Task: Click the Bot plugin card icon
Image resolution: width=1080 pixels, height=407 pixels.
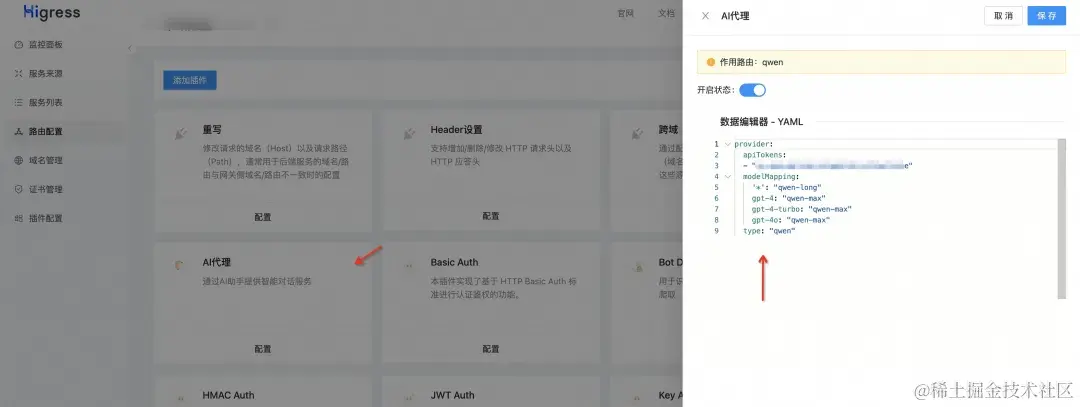Action: point(638,266)
